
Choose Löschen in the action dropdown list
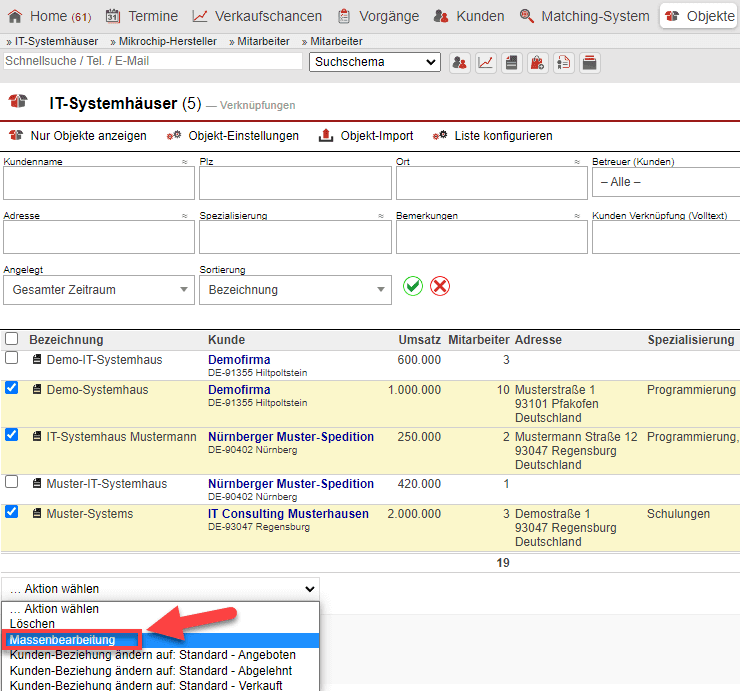pyautogui.click(x=32, y=624)
